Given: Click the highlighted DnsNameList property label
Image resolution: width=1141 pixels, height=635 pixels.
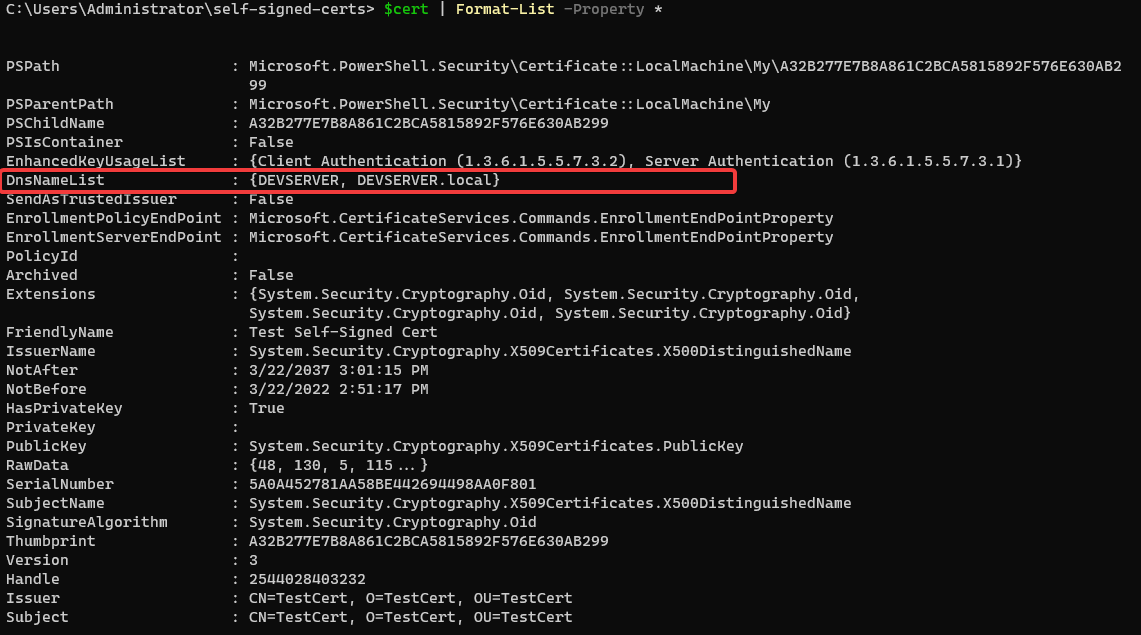Looking at the screenshot, I should click(55, 180).
